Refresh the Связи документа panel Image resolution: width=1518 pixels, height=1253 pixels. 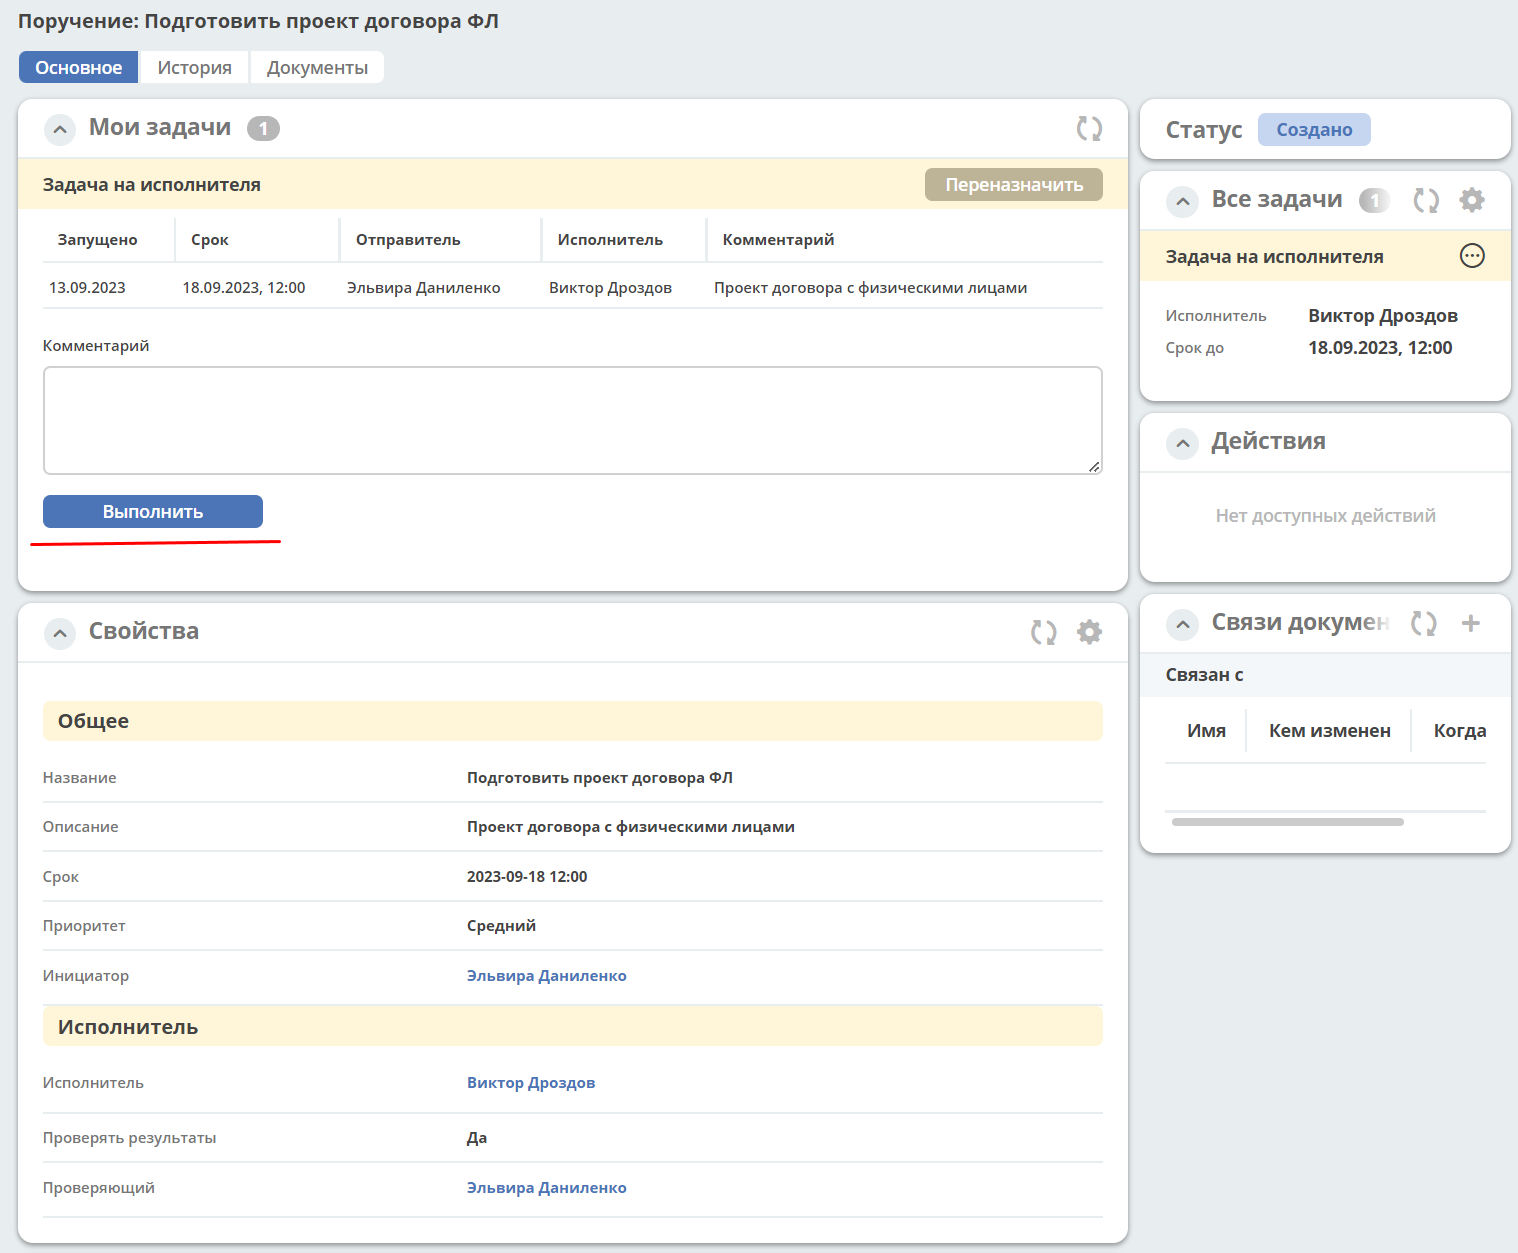[x=1424, y=623]
